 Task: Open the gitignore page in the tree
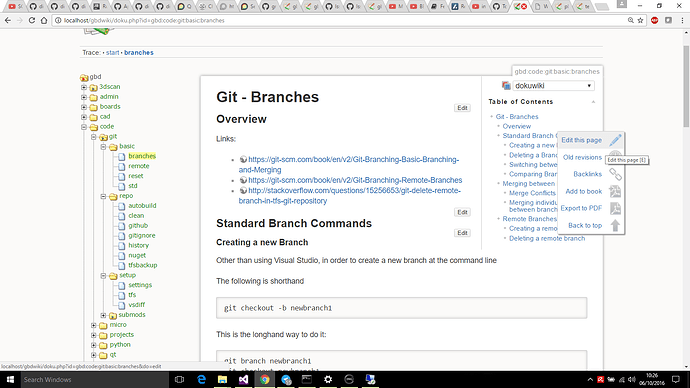[142, 235]
